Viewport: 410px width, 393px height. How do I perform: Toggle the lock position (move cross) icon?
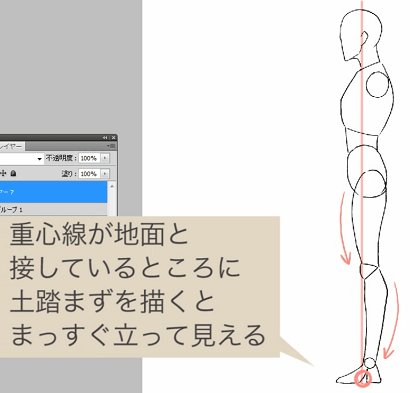click(3, 173)
